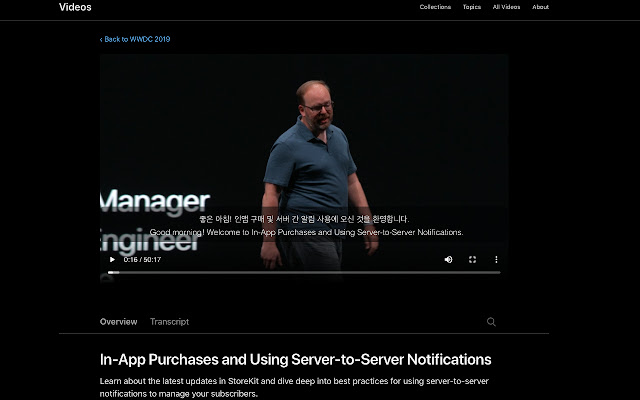Open Topics in the top navigation
The height and width of the screenshot is (400, 640).
(472, 7)
